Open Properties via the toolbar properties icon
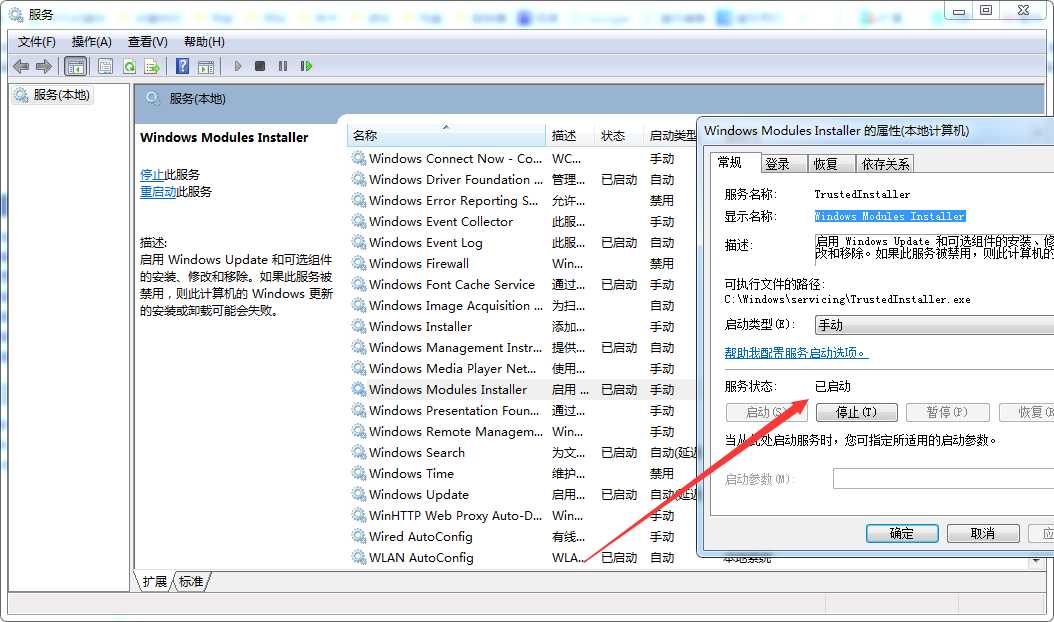The image size is (1054, 622). [x=106, y=66]
